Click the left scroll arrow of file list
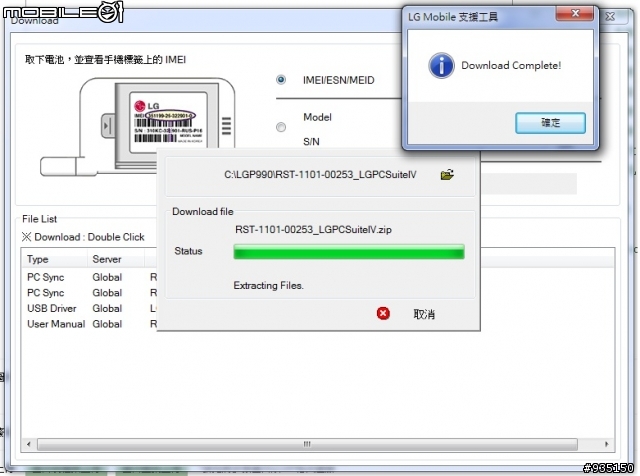The width and height of the screenshot is (640, 476). coord(28,444)
